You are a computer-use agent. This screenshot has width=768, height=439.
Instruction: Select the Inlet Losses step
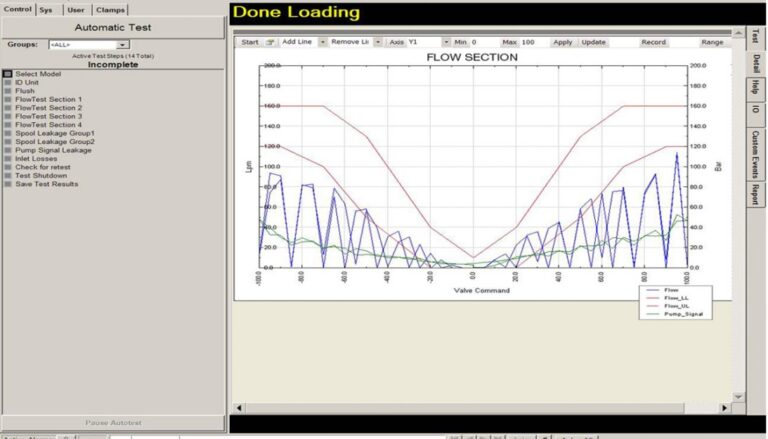click(36, 158)
